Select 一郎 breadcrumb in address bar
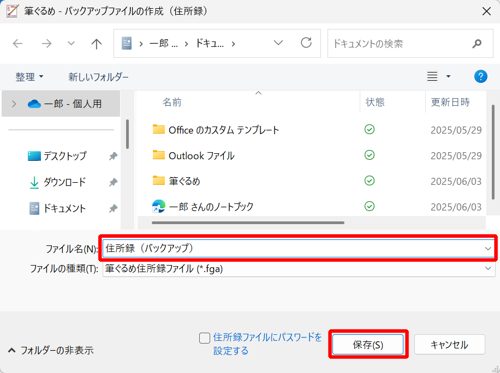 click(163, 43)
